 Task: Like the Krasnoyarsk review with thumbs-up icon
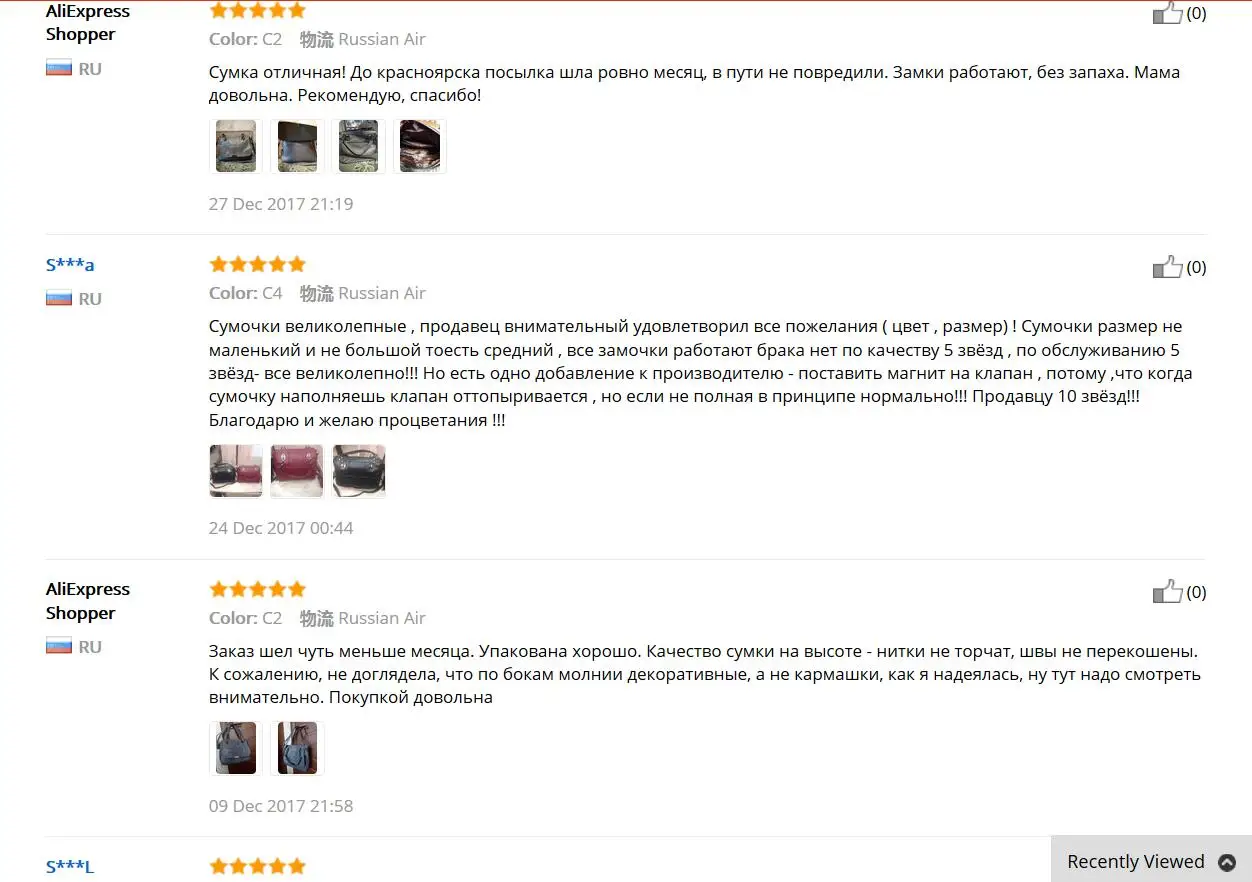(x=1168, y=13)
